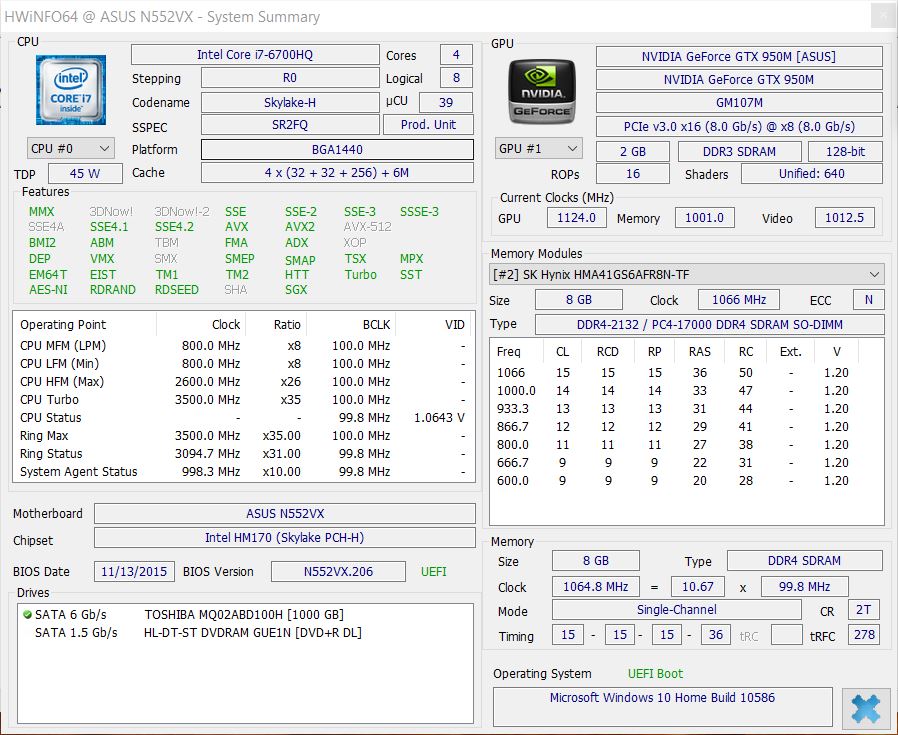Expand the GPU #1 selector dropdown
This screenshot has width=898, height=735.
(x=538, y=148)
